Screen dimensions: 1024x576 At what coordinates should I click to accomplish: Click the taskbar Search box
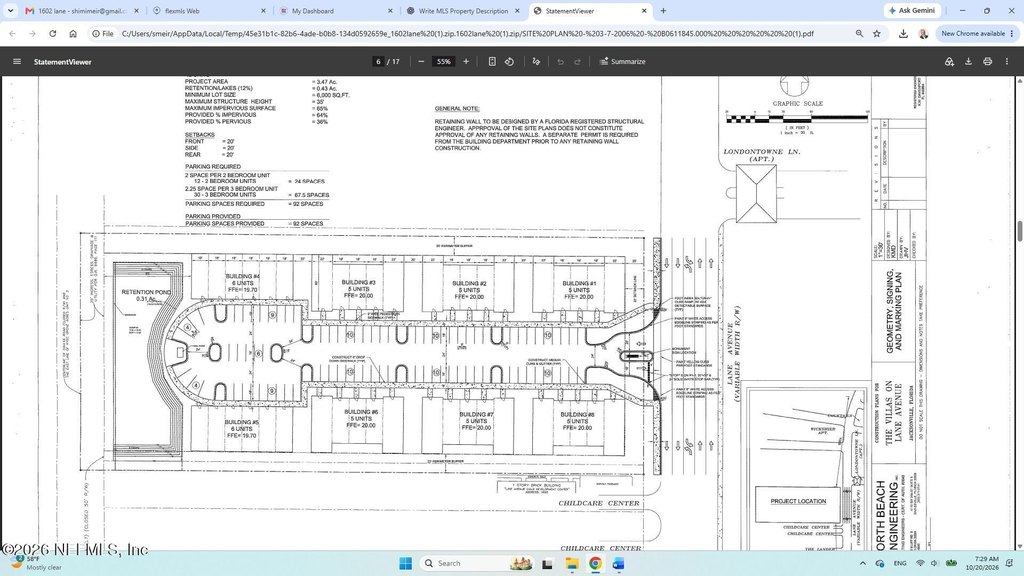pos(477,563)
